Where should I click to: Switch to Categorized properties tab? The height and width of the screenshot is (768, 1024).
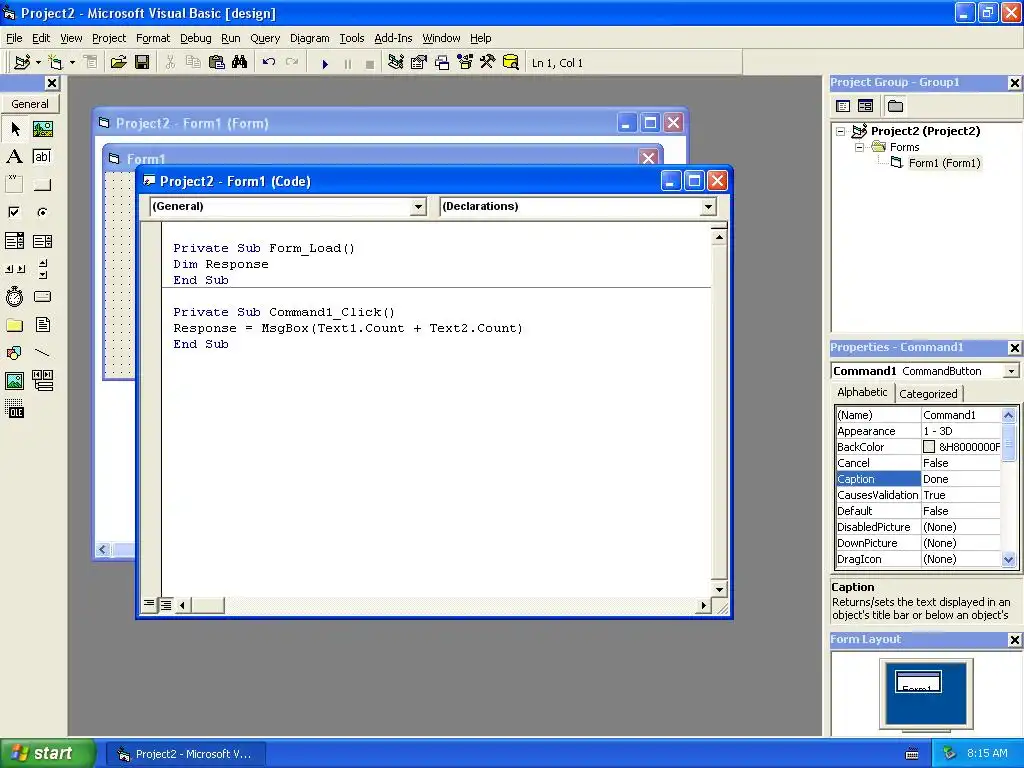pos(928,394)
